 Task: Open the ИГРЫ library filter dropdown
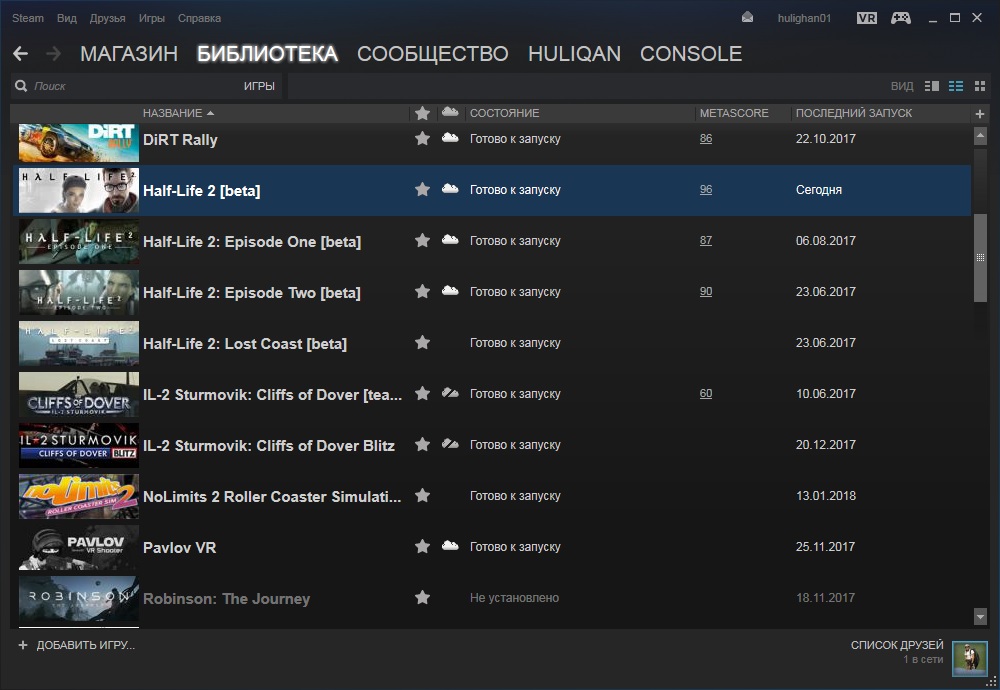[x=259, y=86]
